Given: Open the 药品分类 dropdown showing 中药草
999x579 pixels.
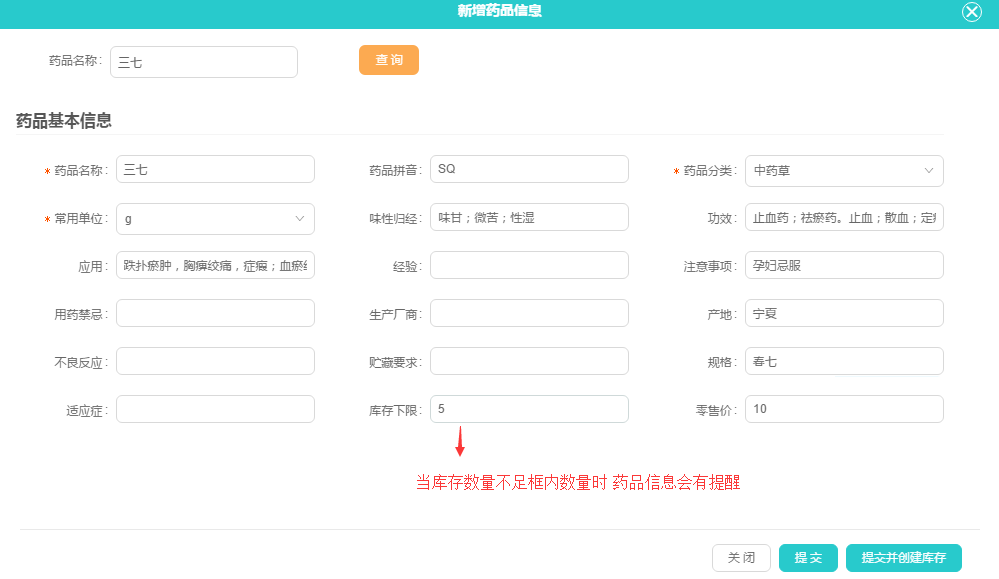Looking at the screenshot, I should tap(844, 171).
